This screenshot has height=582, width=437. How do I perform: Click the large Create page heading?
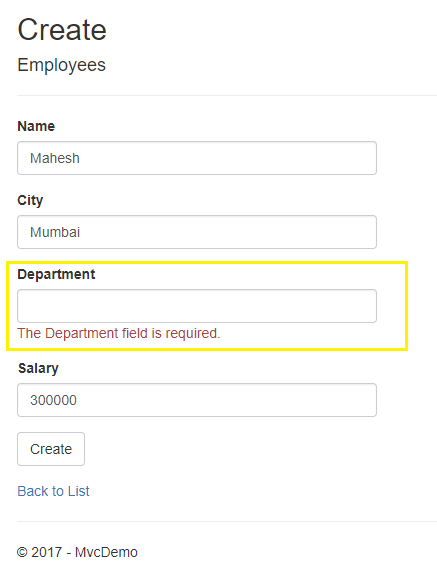click(62, 30)
